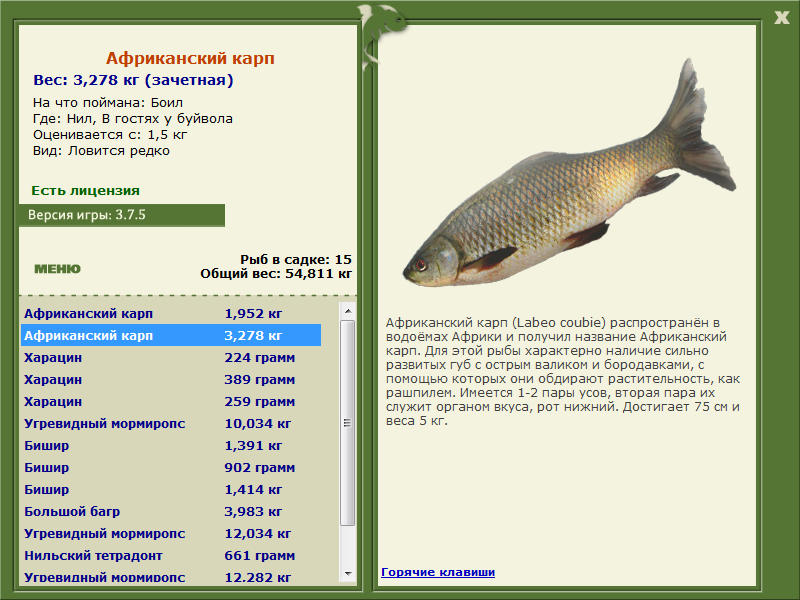Close the fish info window with X

click(x=781, y=18)
